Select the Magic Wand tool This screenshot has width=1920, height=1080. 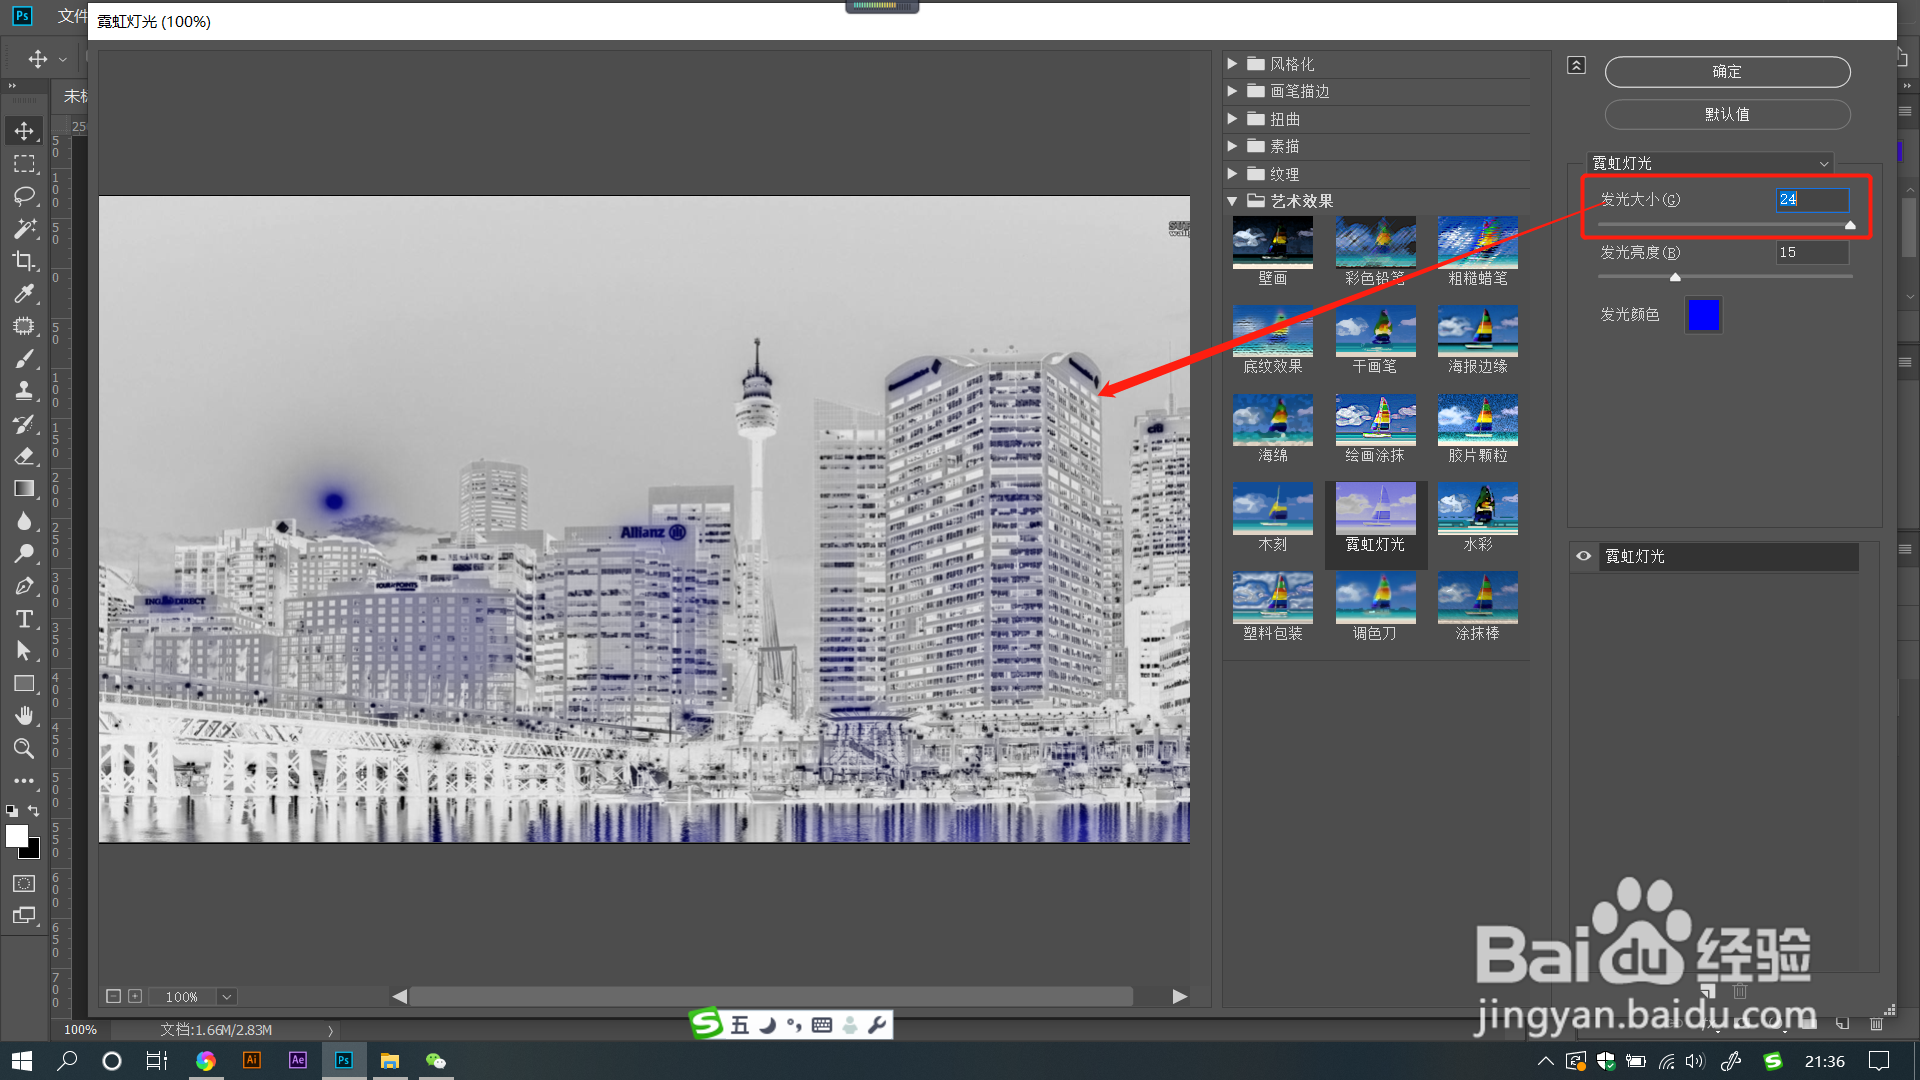click(24, 229)
